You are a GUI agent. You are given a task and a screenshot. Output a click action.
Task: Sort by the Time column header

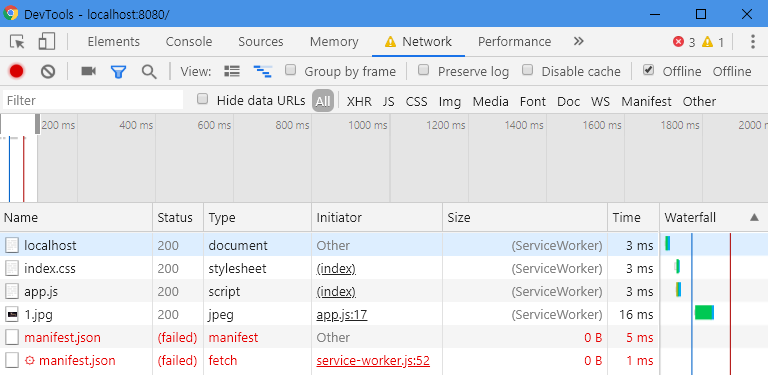point(633,217)
